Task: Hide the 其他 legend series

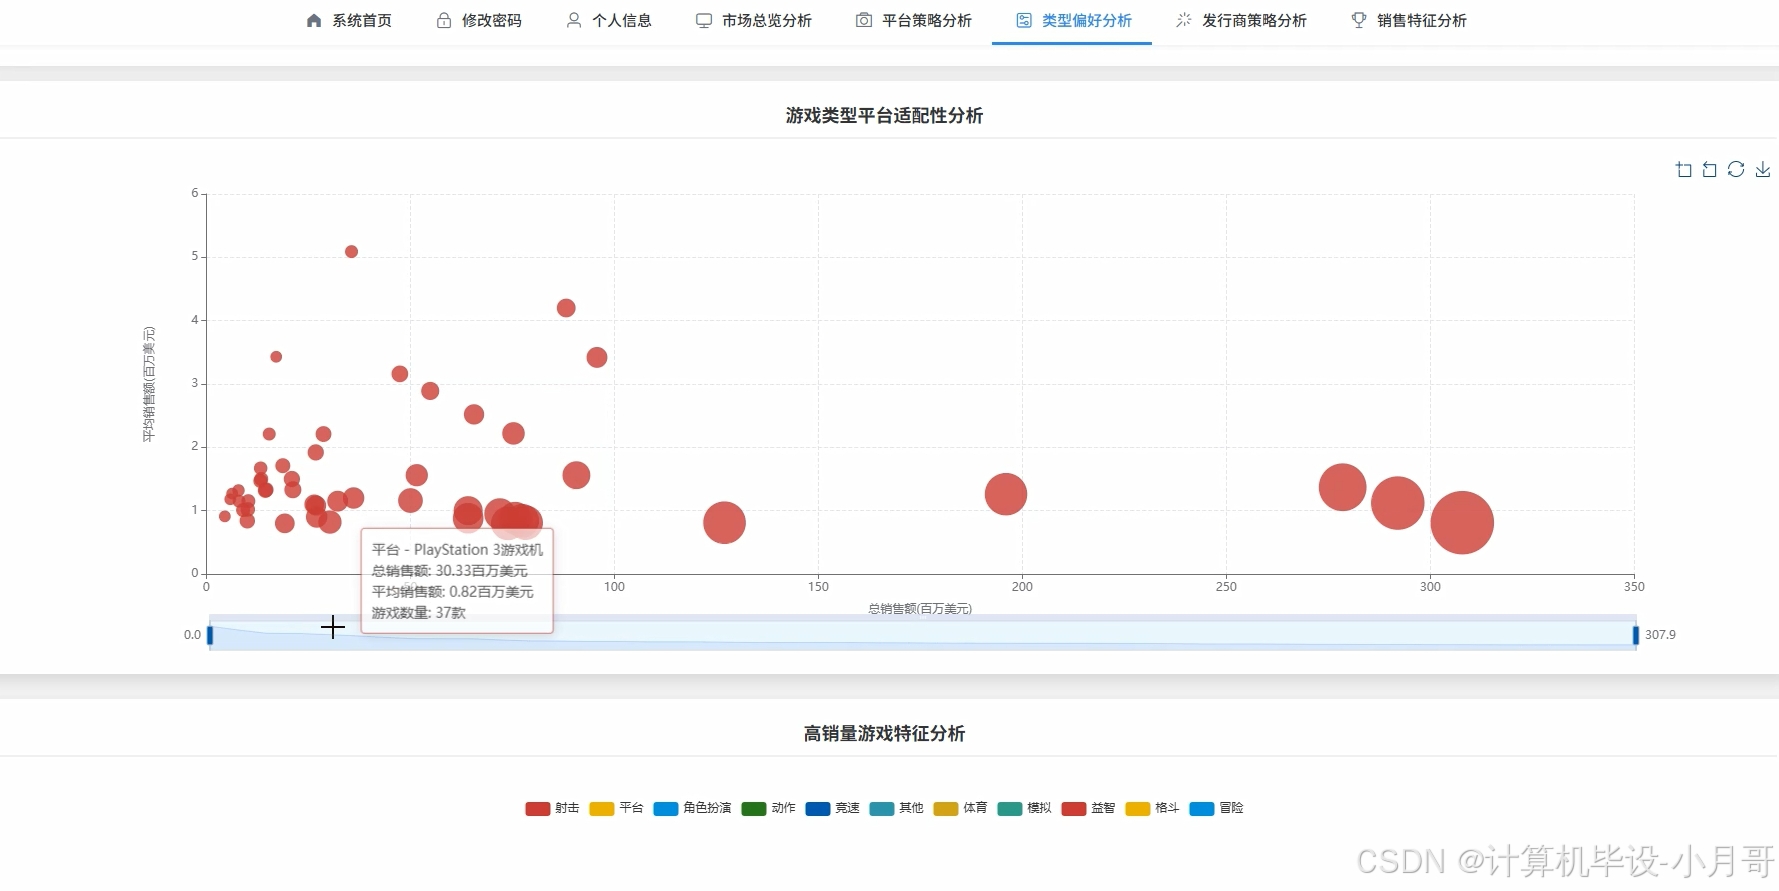Action: pos(897,808)
